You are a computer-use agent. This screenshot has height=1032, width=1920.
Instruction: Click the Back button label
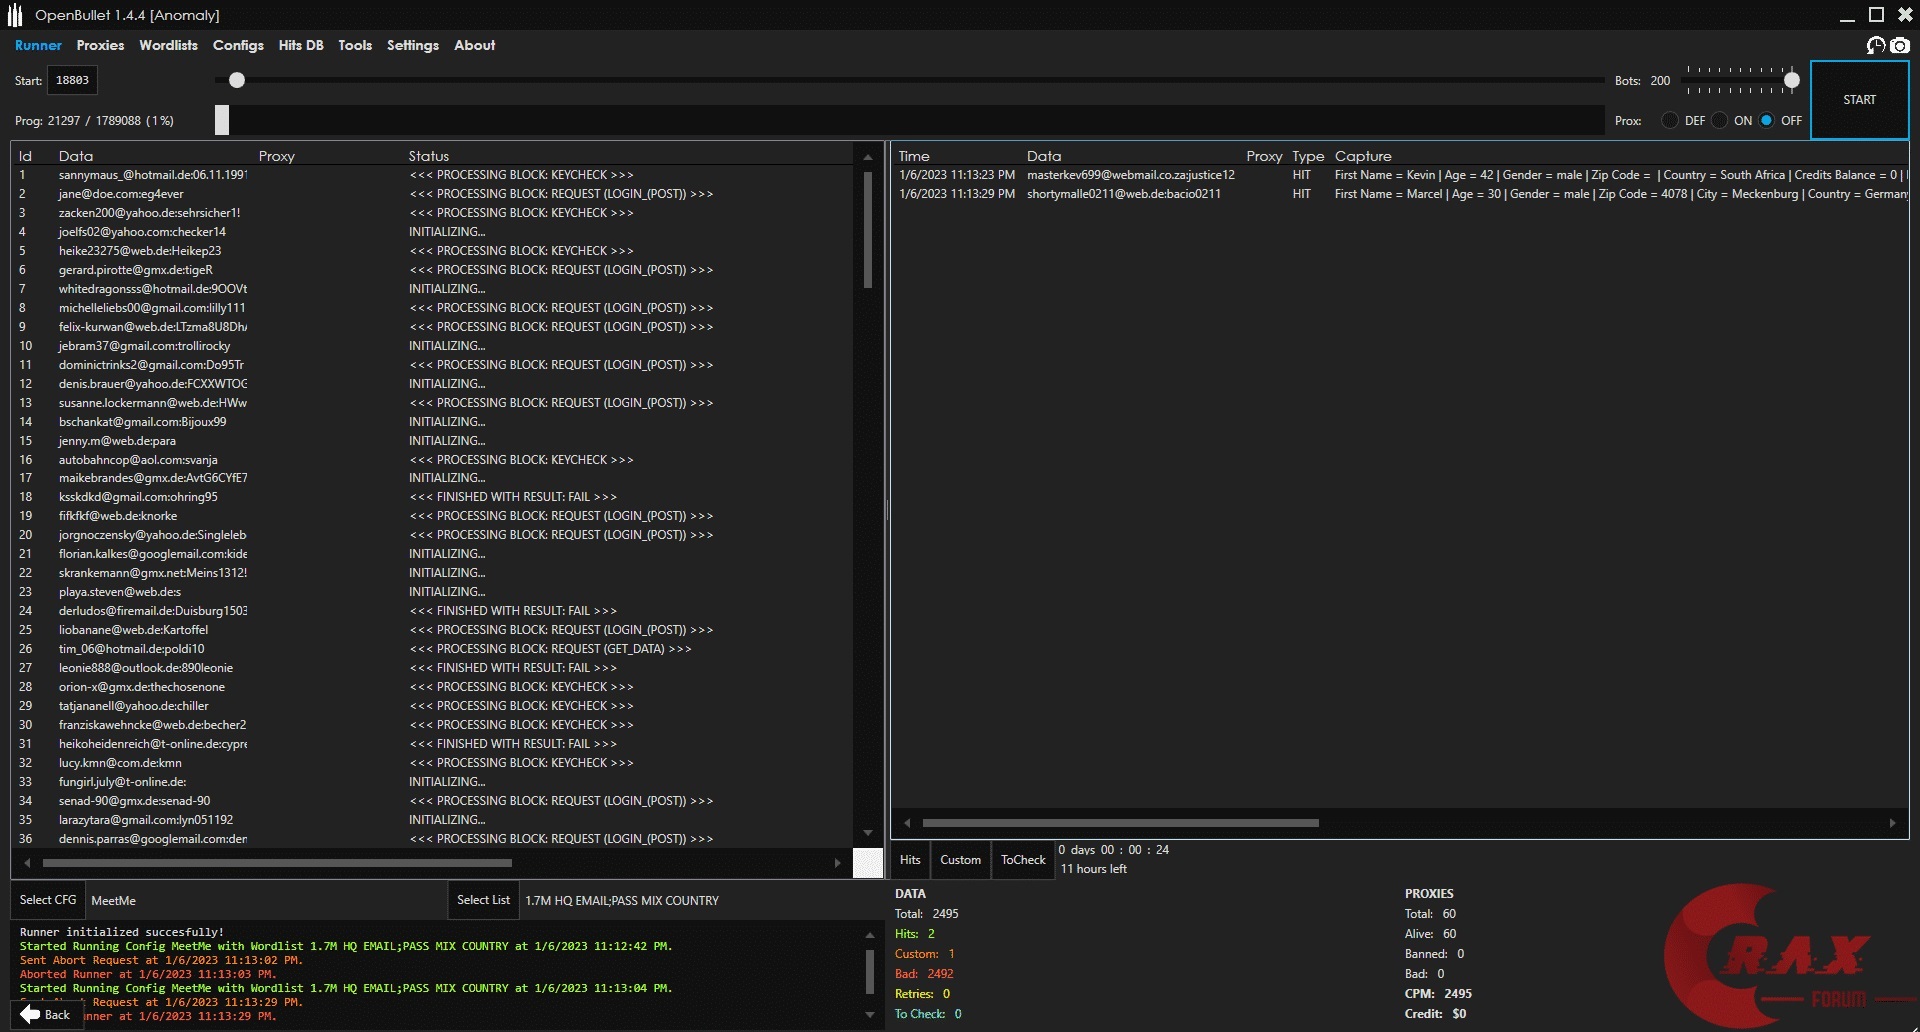pos(57,1014)
